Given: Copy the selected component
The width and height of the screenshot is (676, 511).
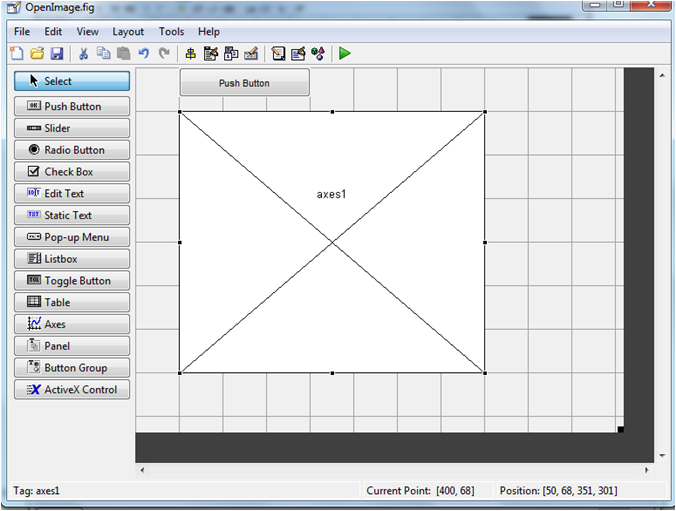Looking at the screenshot, I should pyautogui.click(x=103, y=53).
